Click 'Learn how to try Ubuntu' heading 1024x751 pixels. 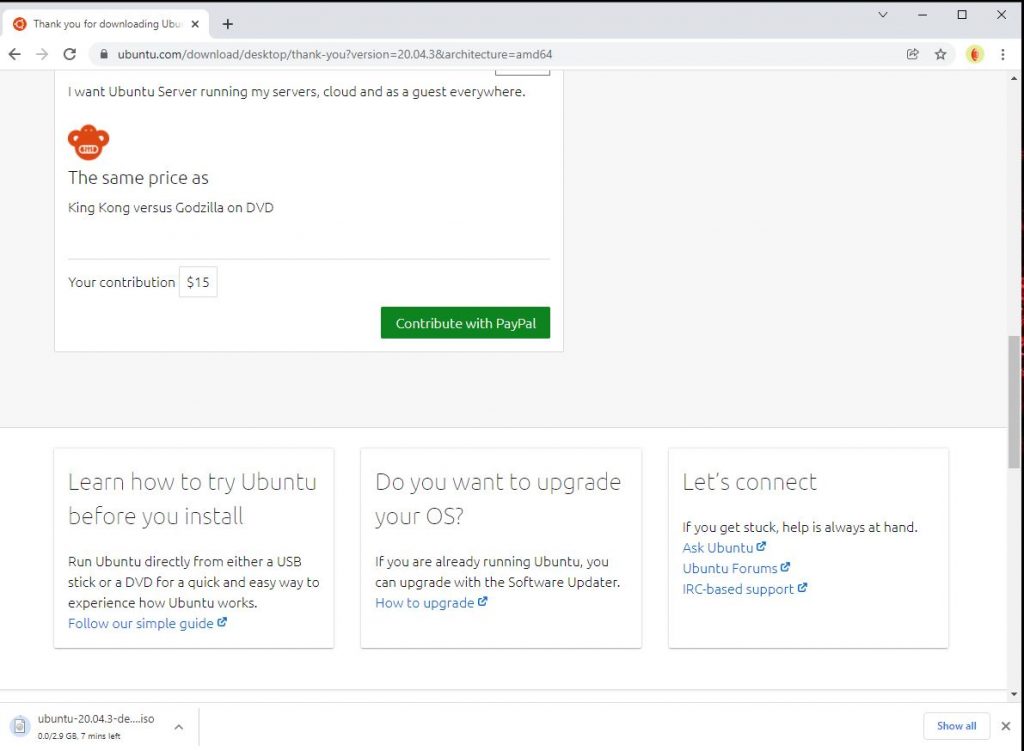pos(192,499)
